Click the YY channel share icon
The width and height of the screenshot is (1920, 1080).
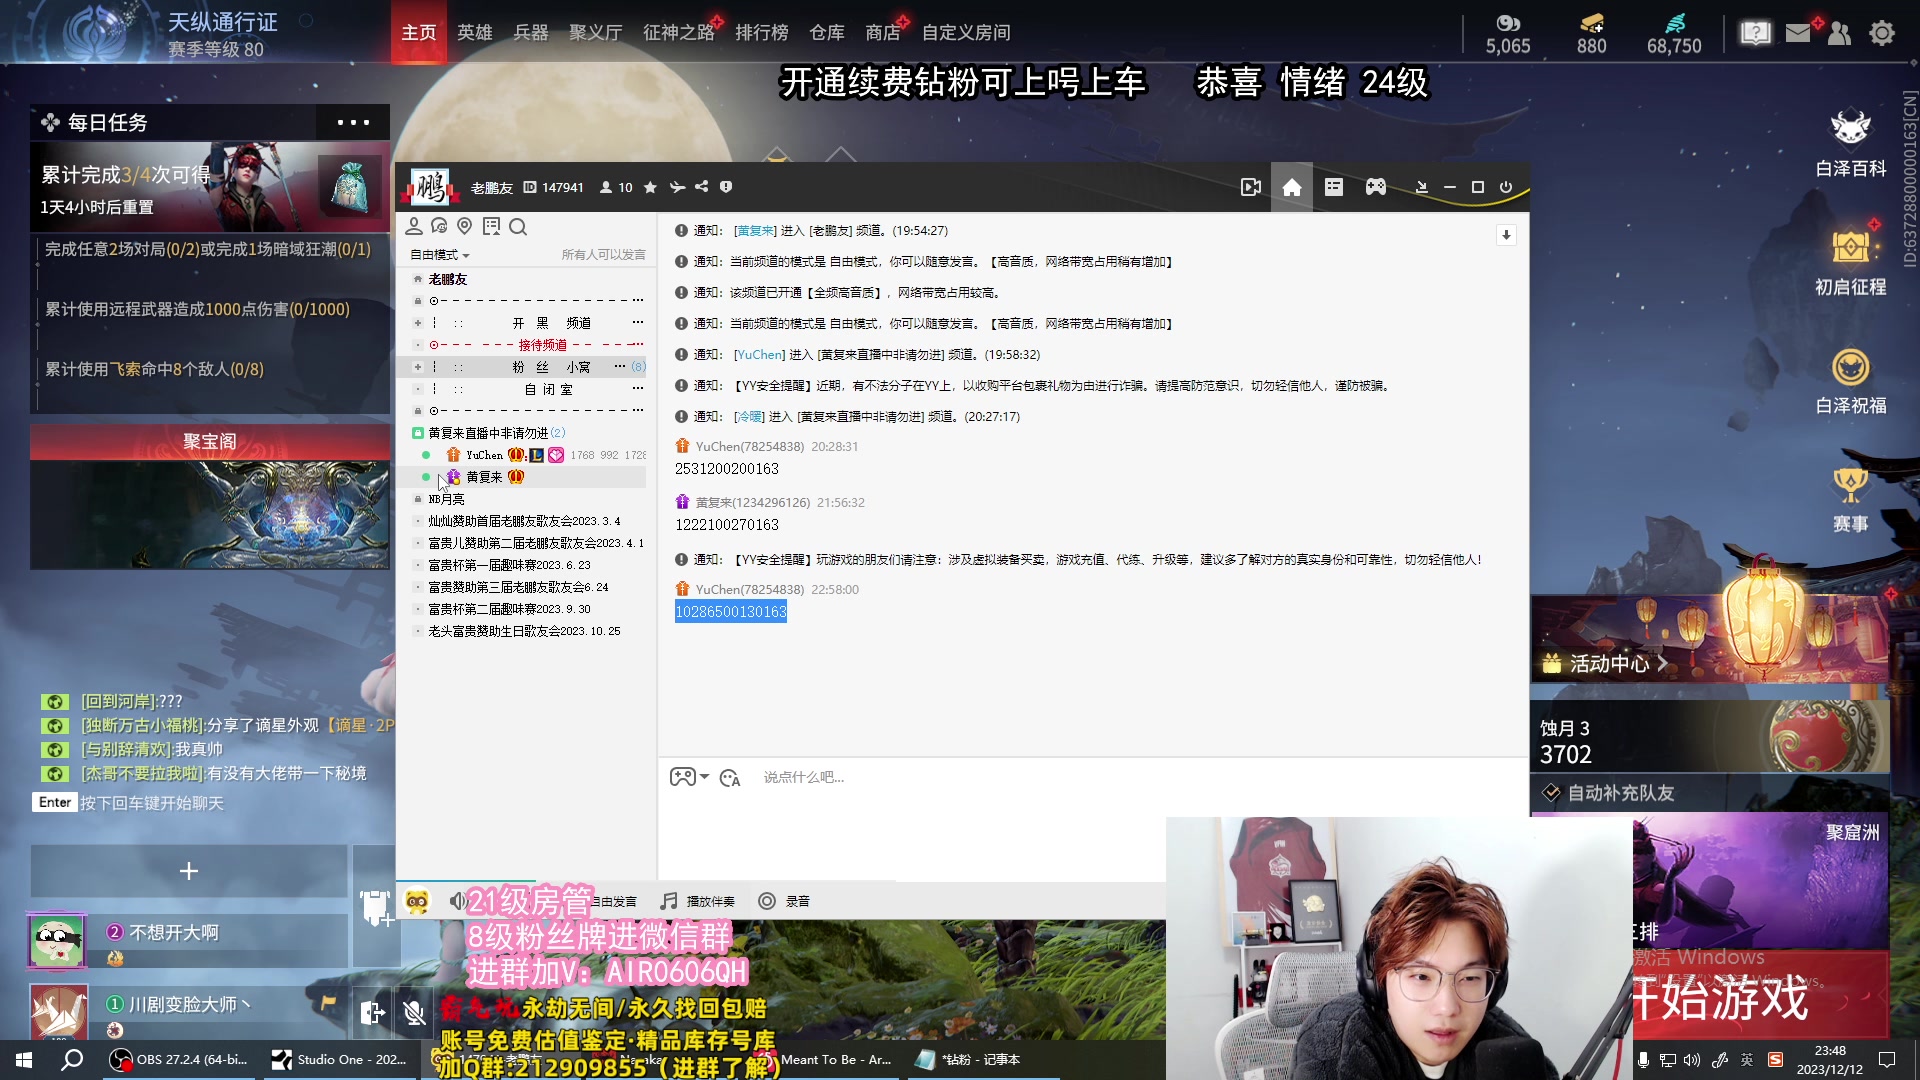(702, 187)
